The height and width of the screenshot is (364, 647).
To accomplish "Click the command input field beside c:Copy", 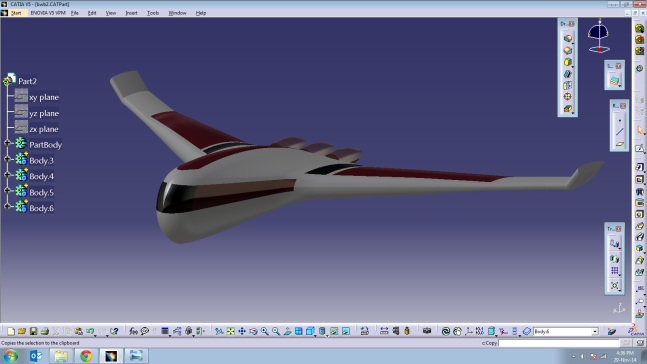I will click(559, 343).
